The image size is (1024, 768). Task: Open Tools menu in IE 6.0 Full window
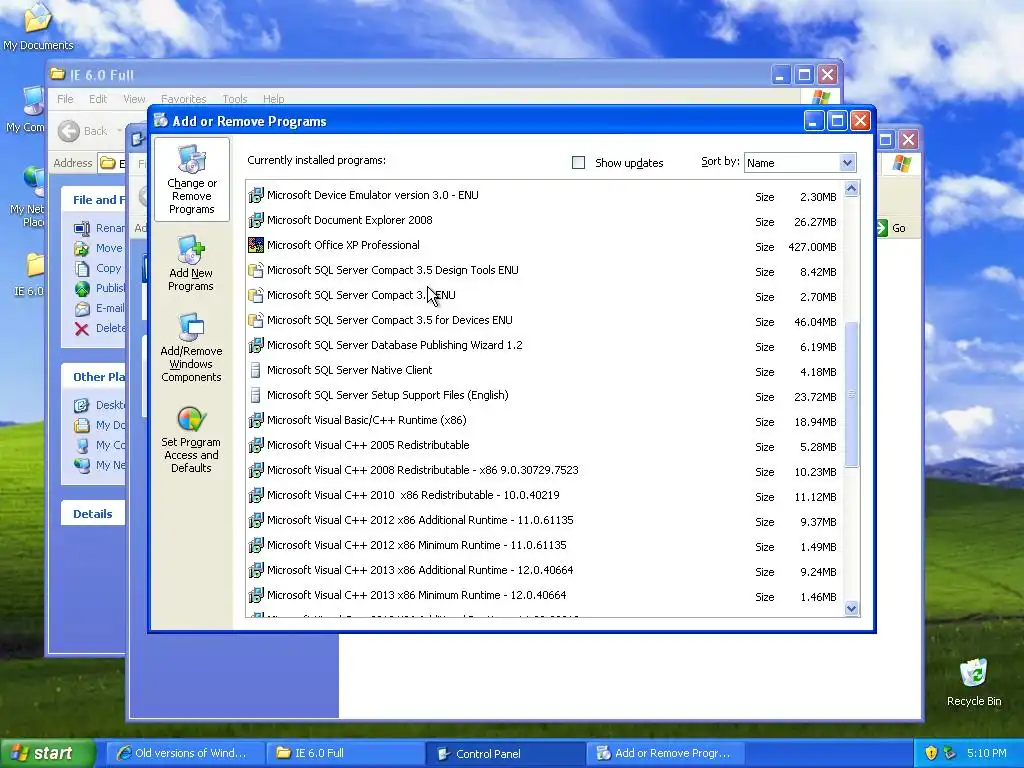pyautogui.click(x=234, y=99)
